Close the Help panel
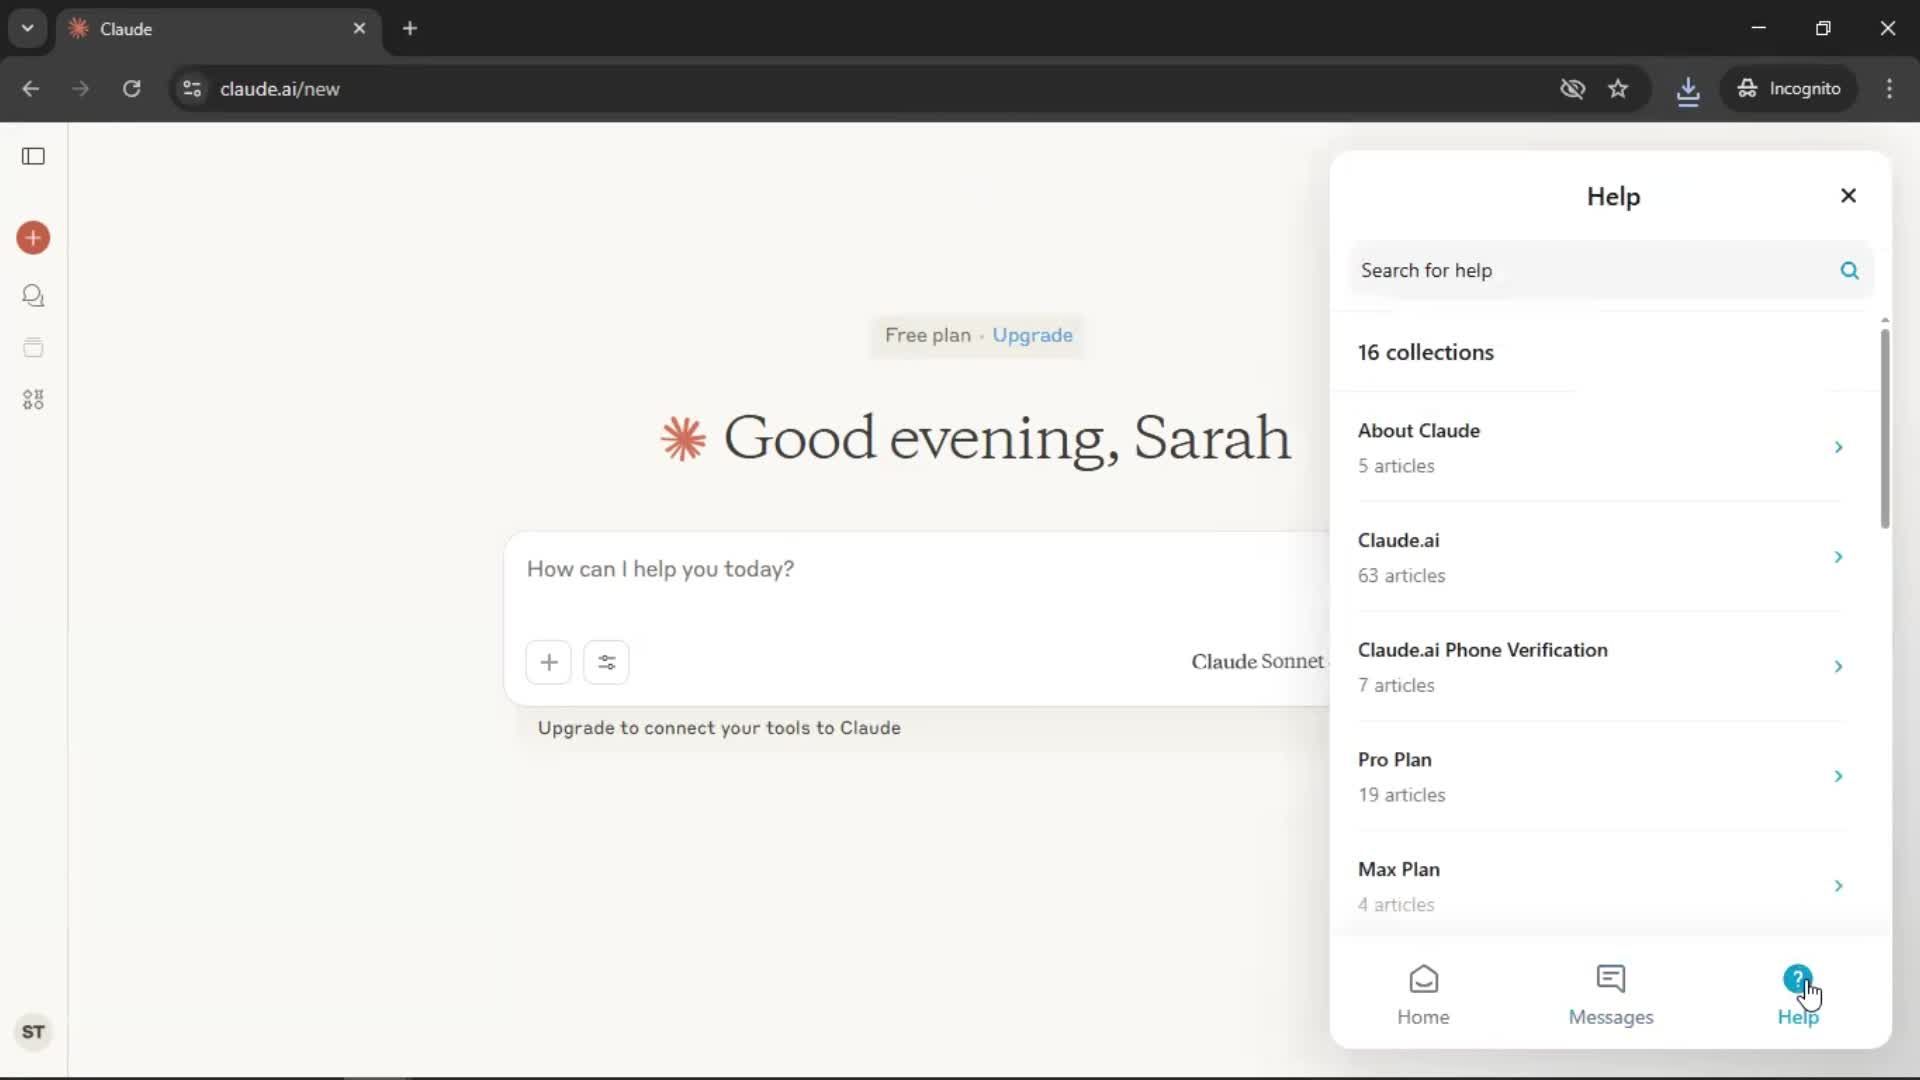 click(1848, 196)
